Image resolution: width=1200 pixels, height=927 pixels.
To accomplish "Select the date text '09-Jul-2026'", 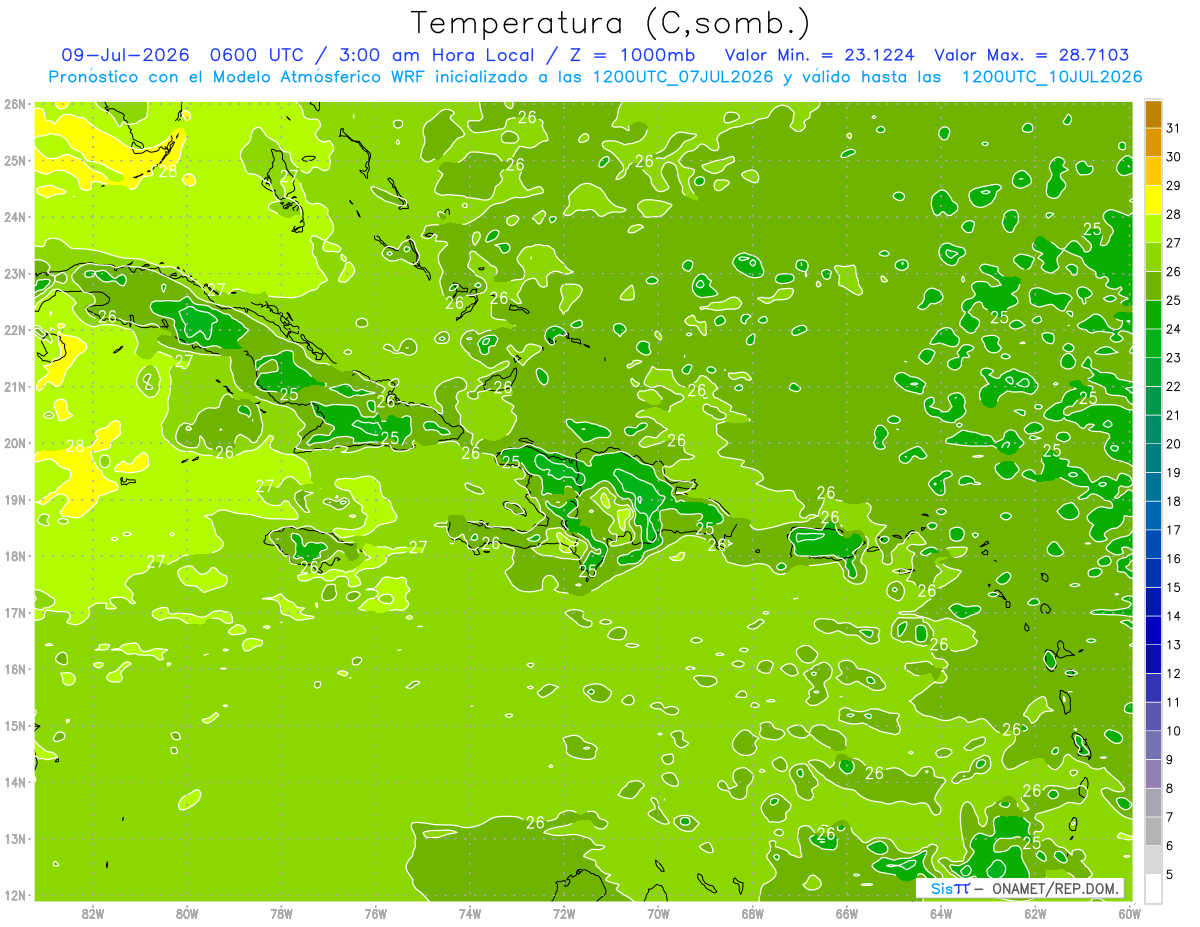I will pos(126,55).
